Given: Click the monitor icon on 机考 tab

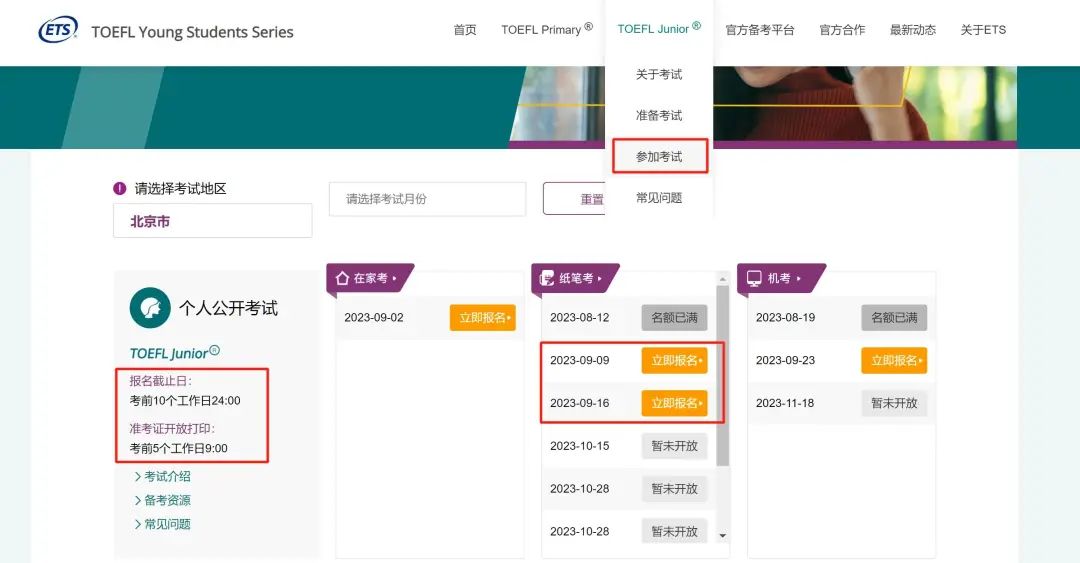Looking at the screenshot, I should click(754, 278).
